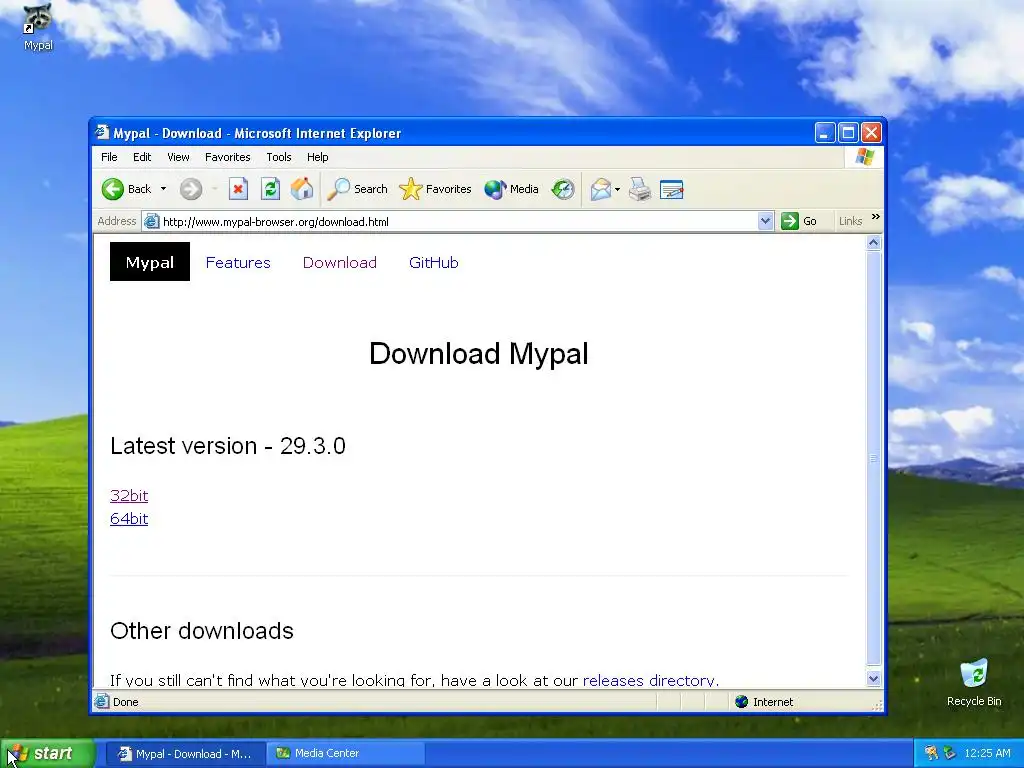Image resolution: width=1024 pixels, height=768 pixels.
Task: Download the 32bit version
Action: pyautogui.click(x=129, y=496)
